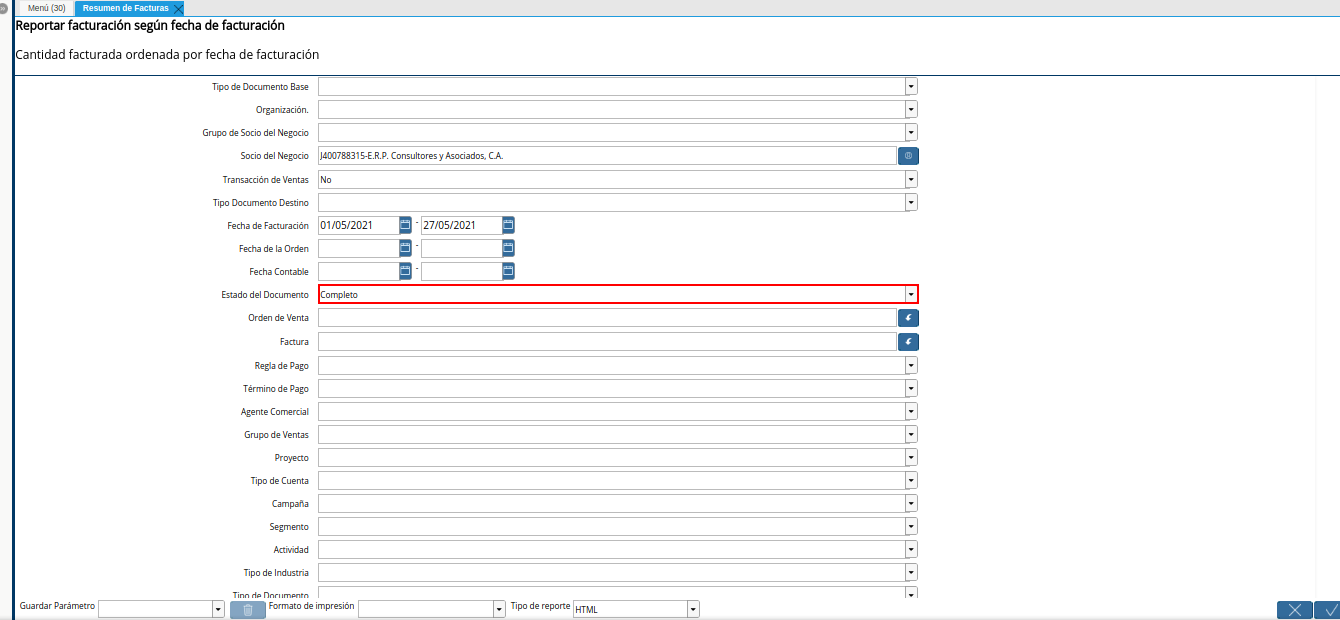Expand Tipo Documento Destino dropdown
The width and height of the screenshot is (1340, 620).
click(911, 203)
